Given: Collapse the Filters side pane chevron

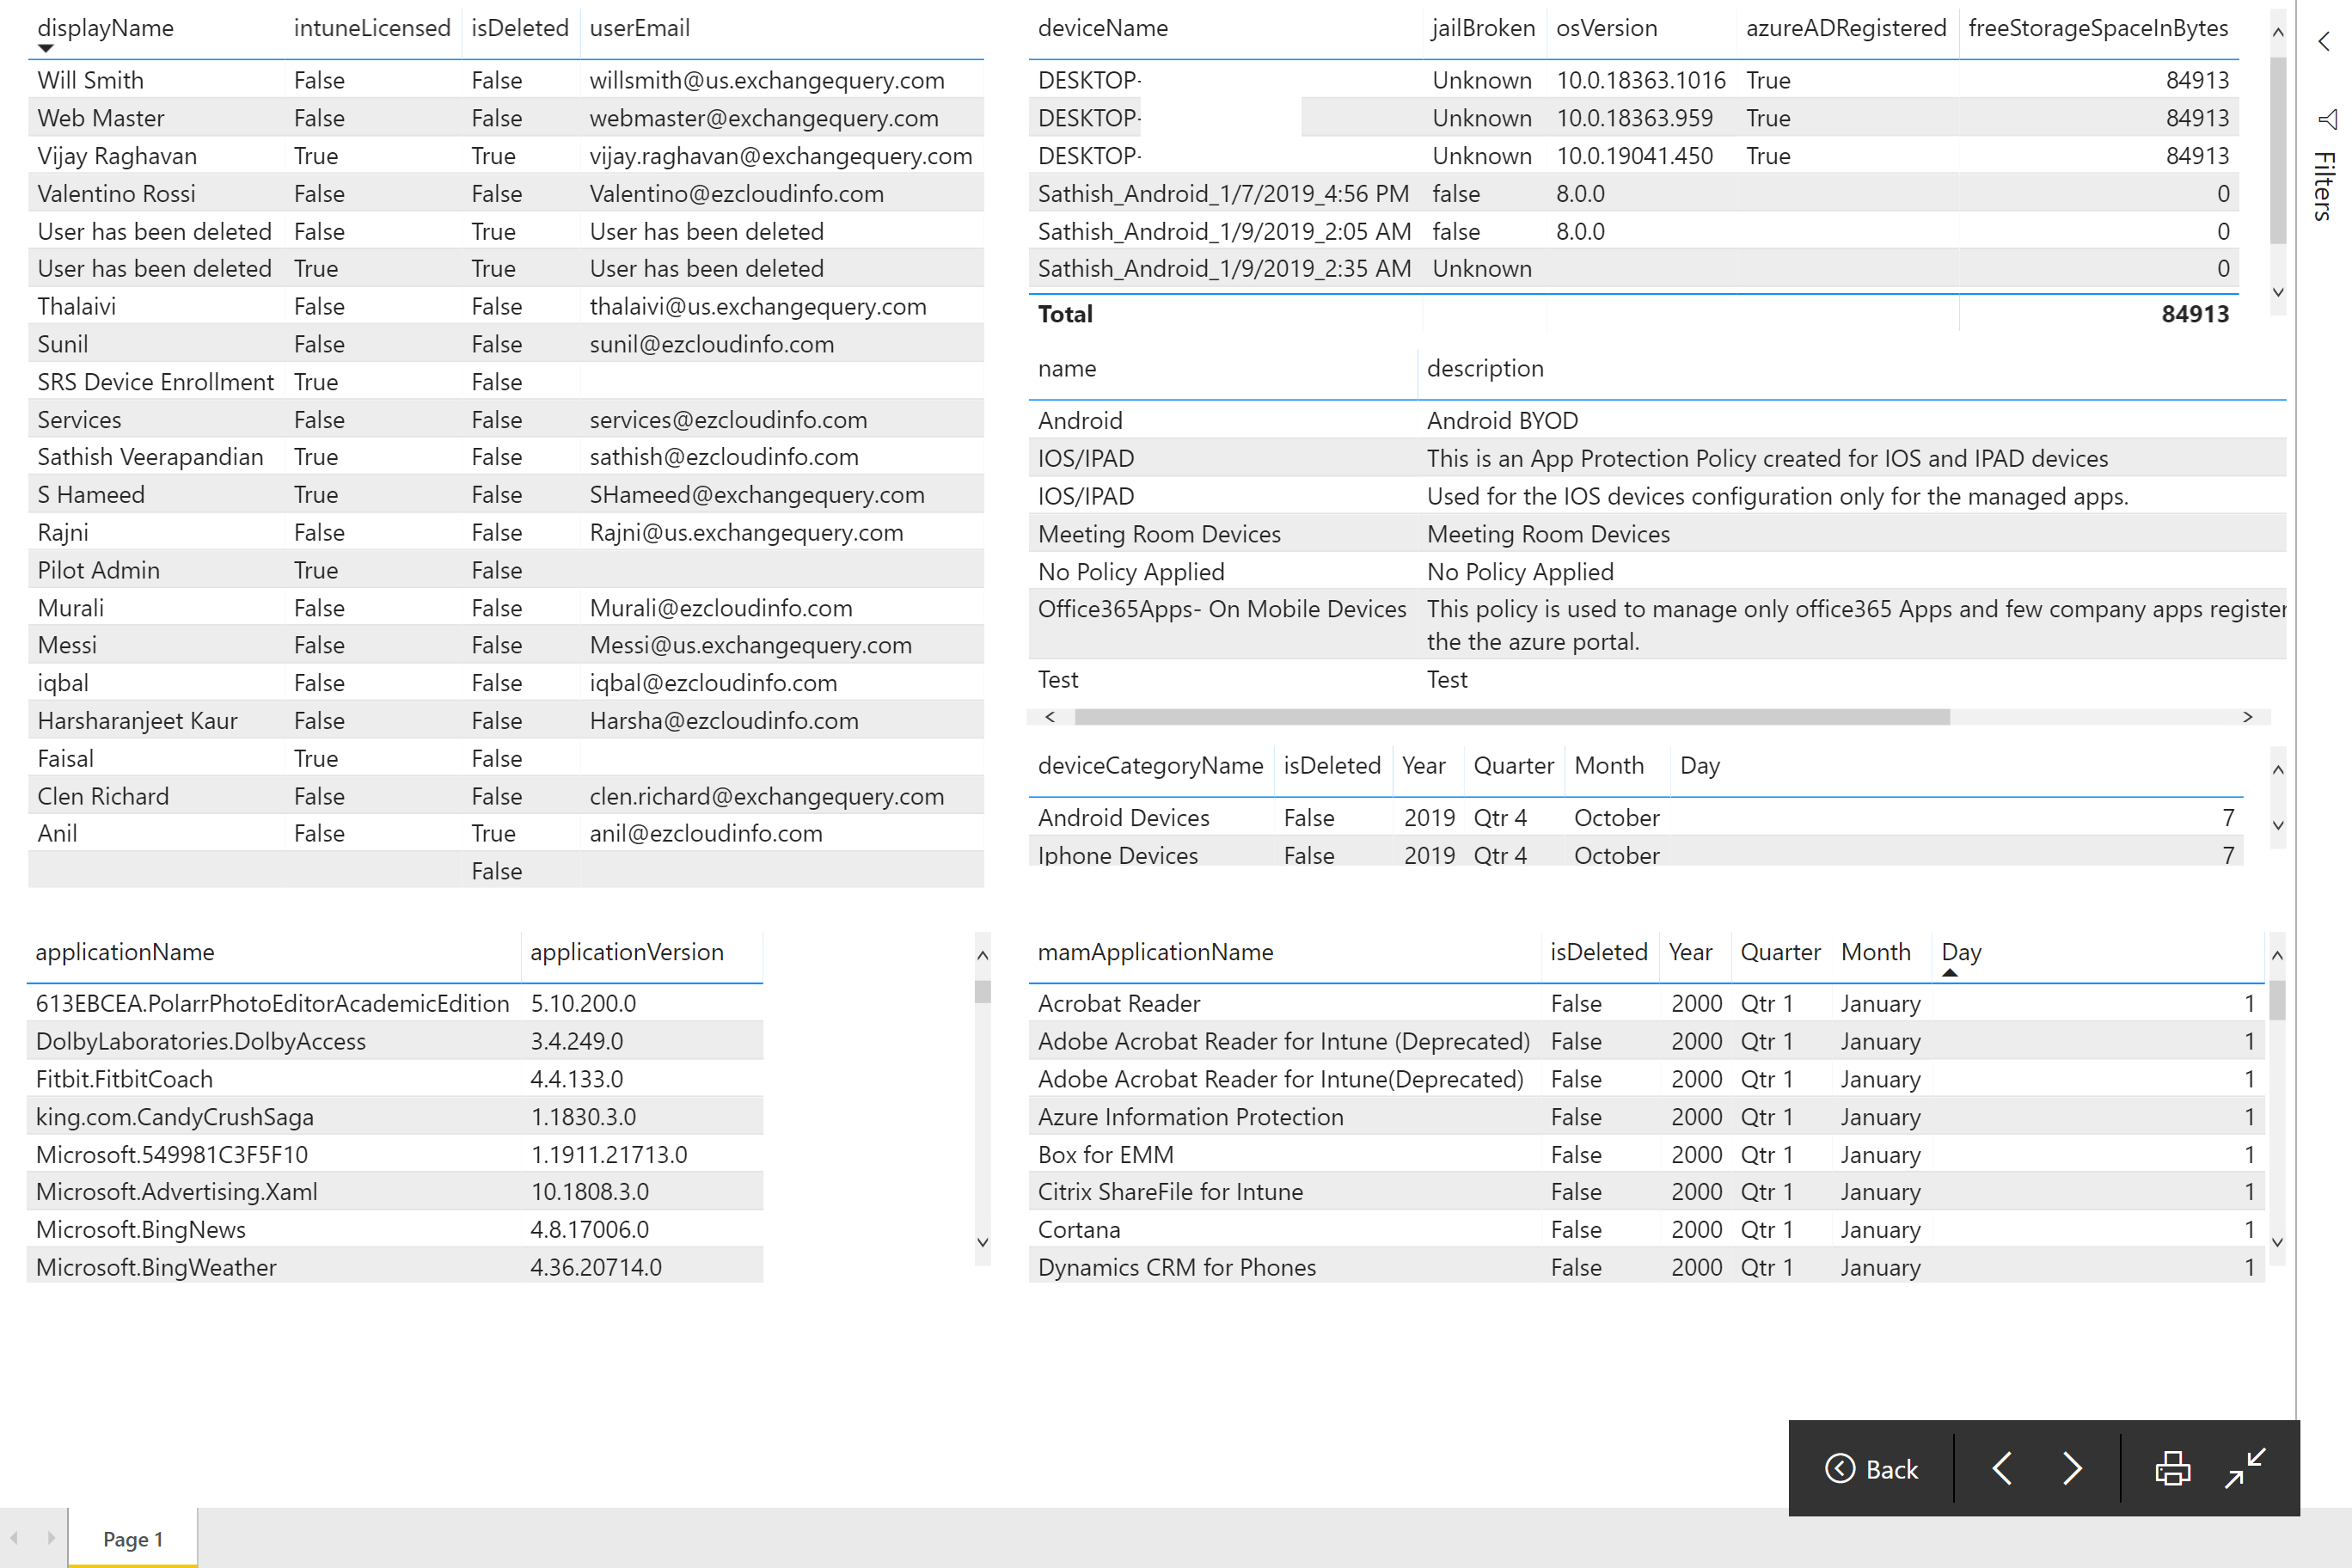Looking at the screenshot, I should pyautogui.click(x=2322, y=41).
